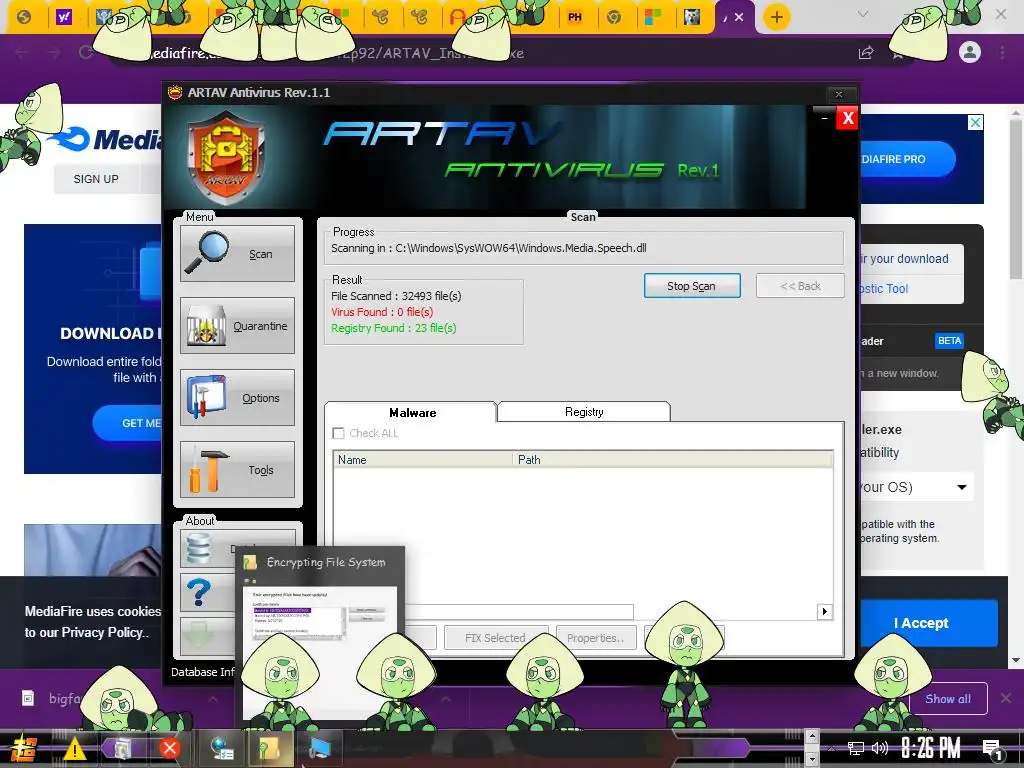Open the Start menu icon
The width and height of the screenshot is (1024, 768).
tap(23, 748)
